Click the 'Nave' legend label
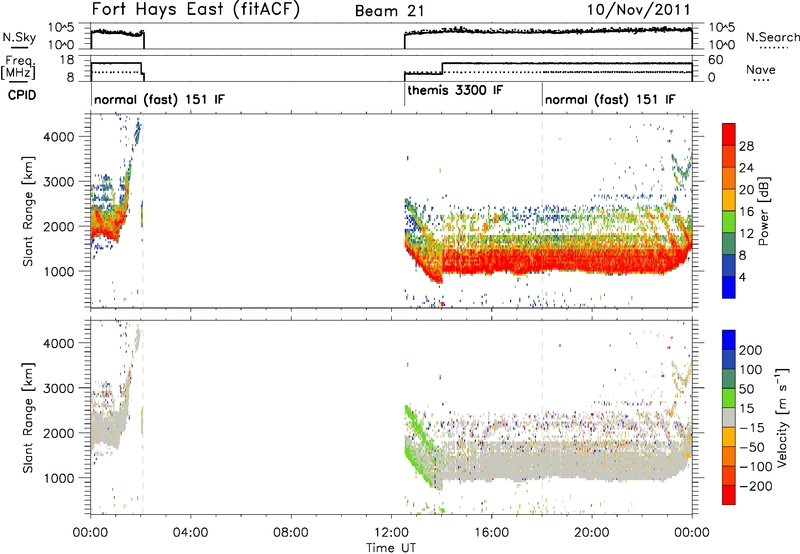This screenshot has height=554, width=800. click(760, 70)
